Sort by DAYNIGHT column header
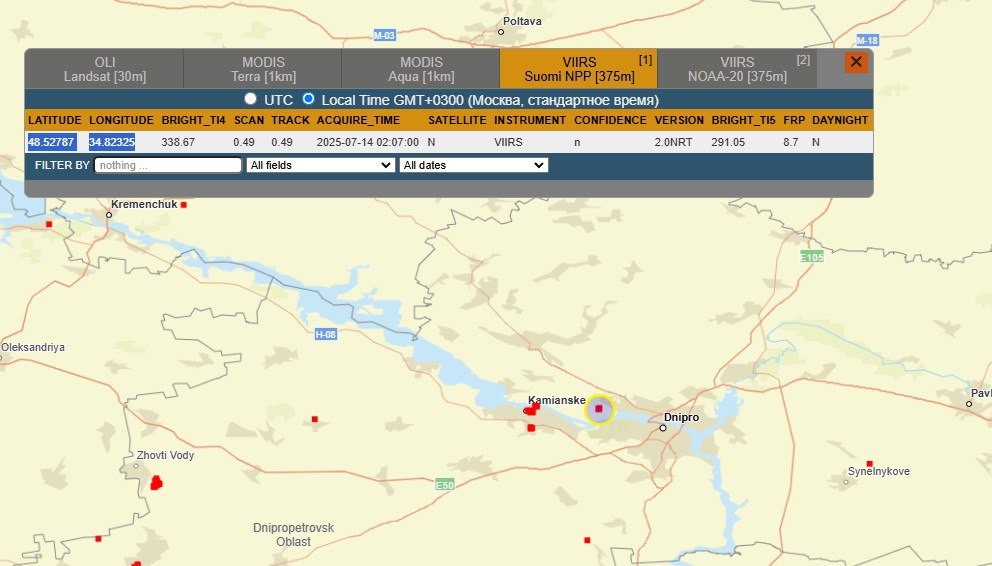Image resolution: width=992 pixels, height=566 pixels. (840, 120)
